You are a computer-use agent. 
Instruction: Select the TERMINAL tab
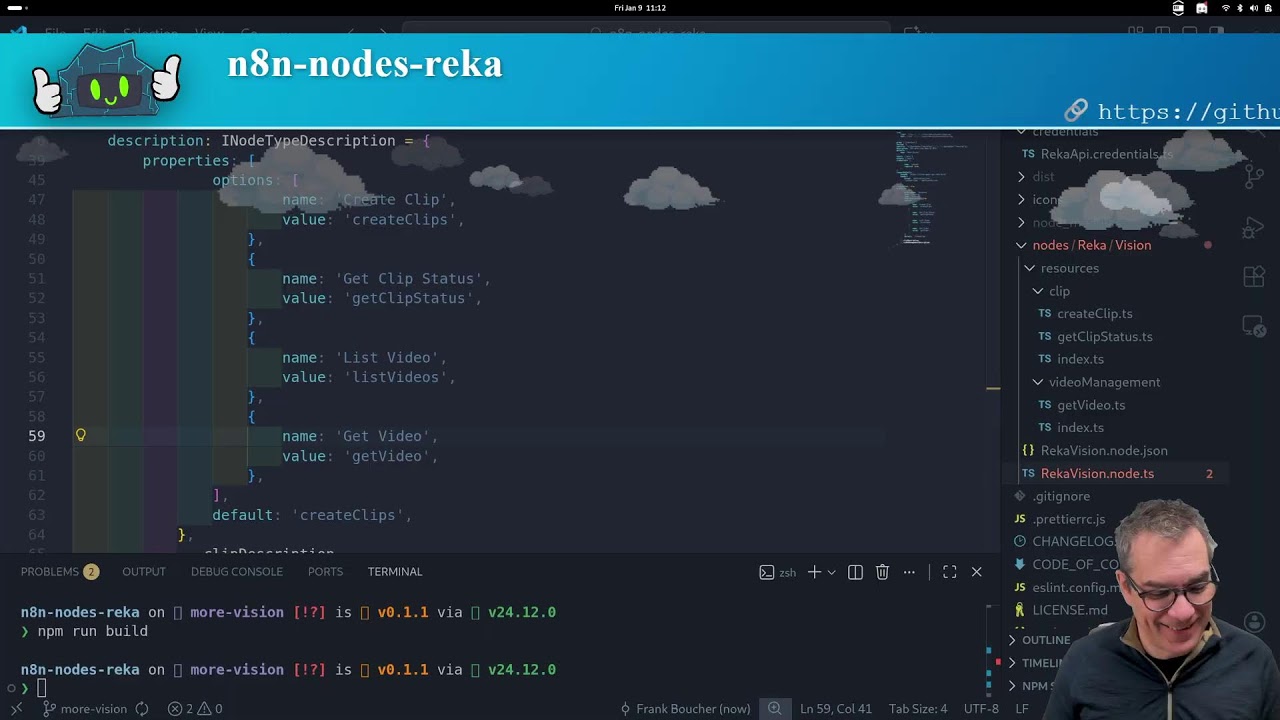point(395,572)
